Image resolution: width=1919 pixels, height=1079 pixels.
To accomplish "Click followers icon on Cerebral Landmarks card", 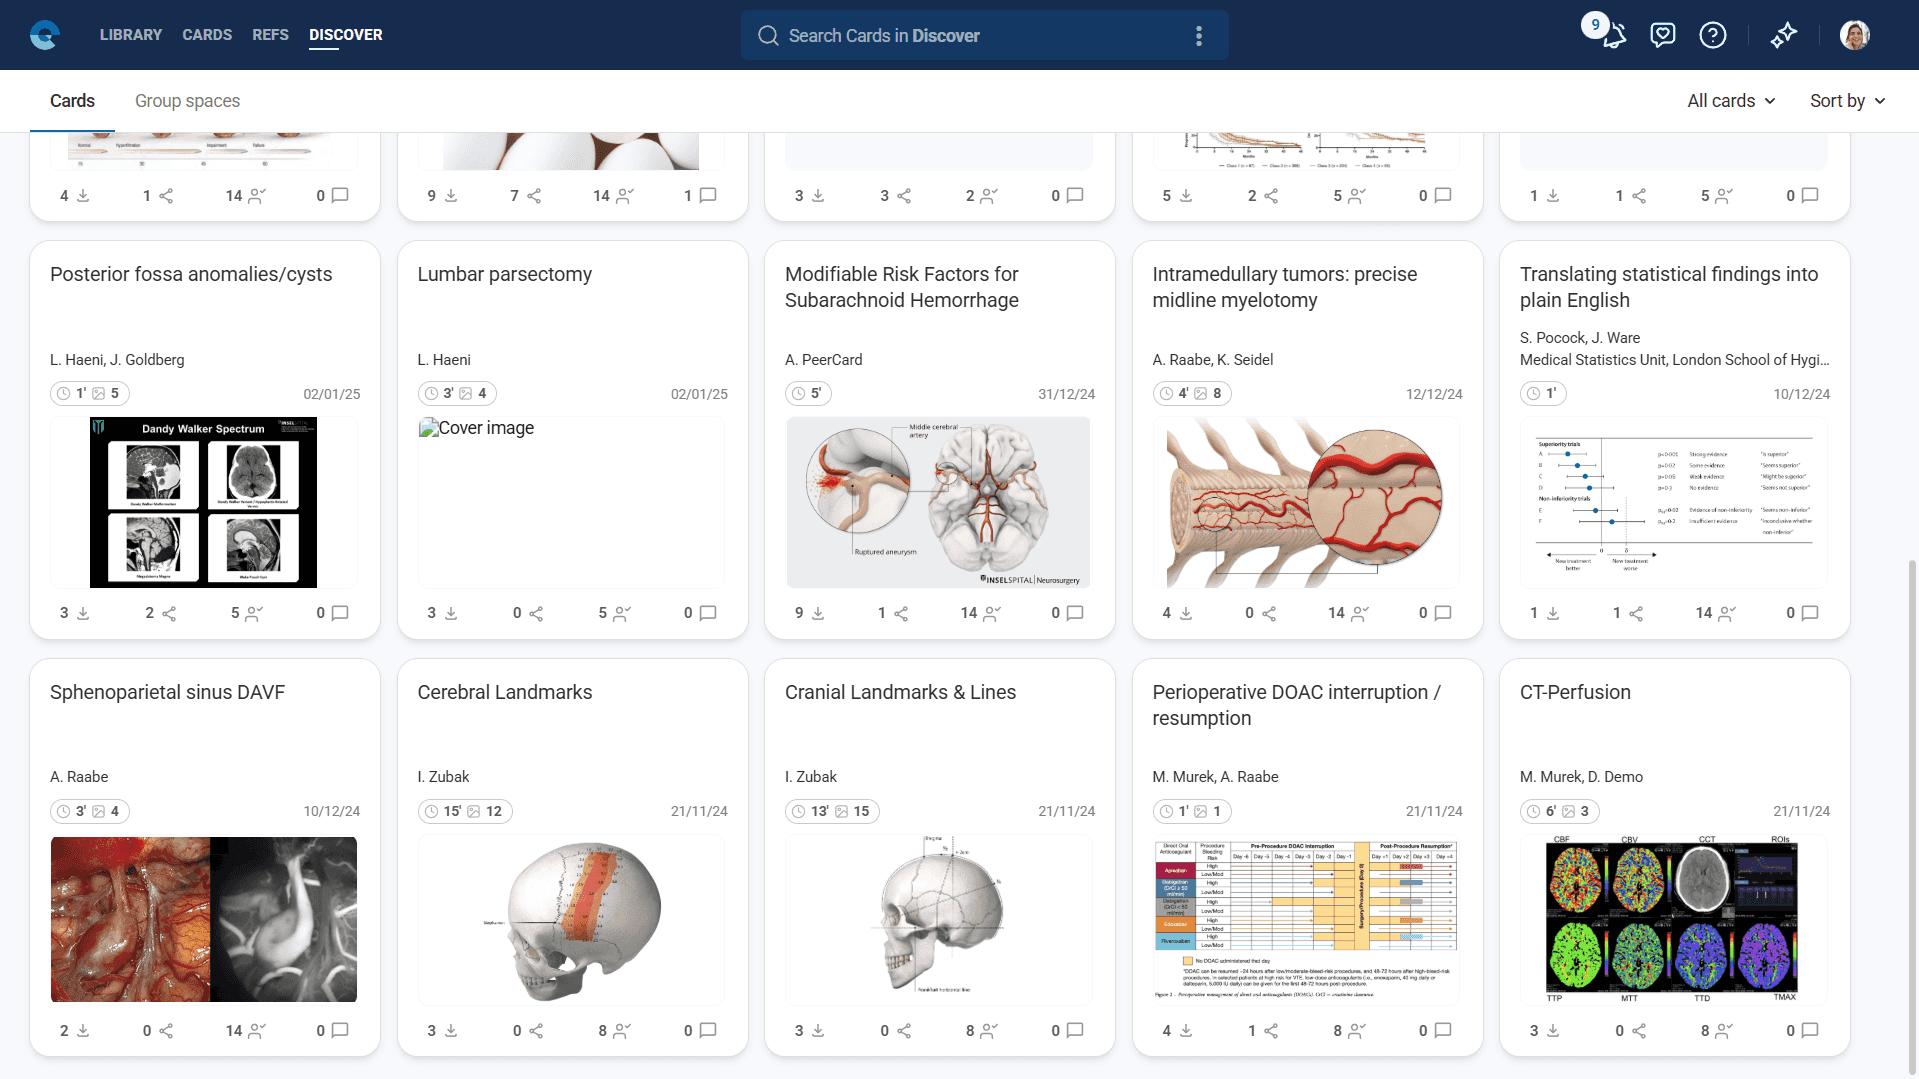I will pos(622,1030).
